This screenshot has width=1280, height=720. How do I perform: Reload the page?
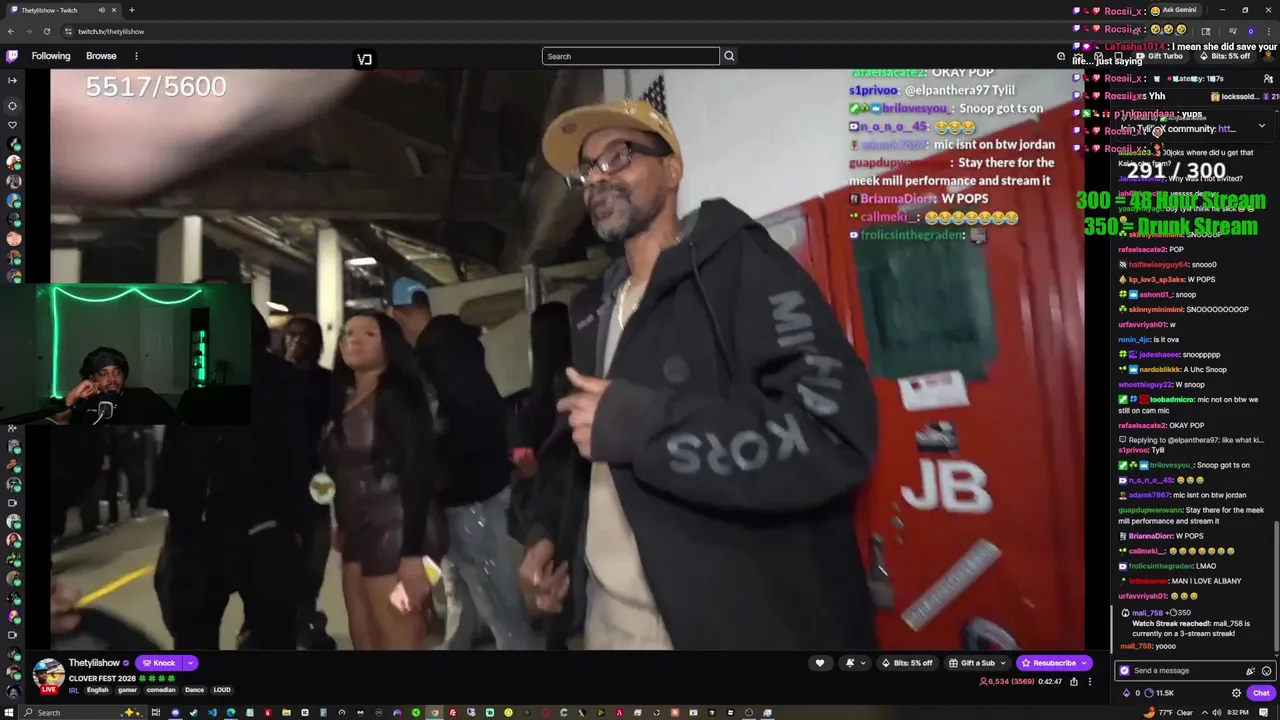[x=47, y=31]
